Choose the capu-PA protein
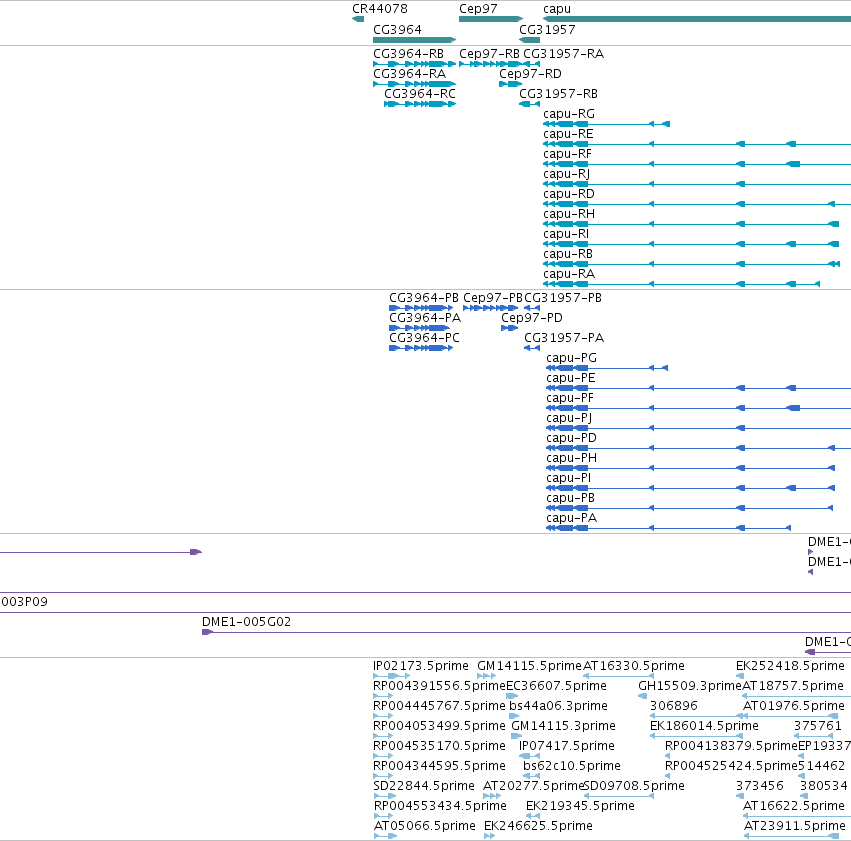Screen dimensions: 851x841 point(669,528)
